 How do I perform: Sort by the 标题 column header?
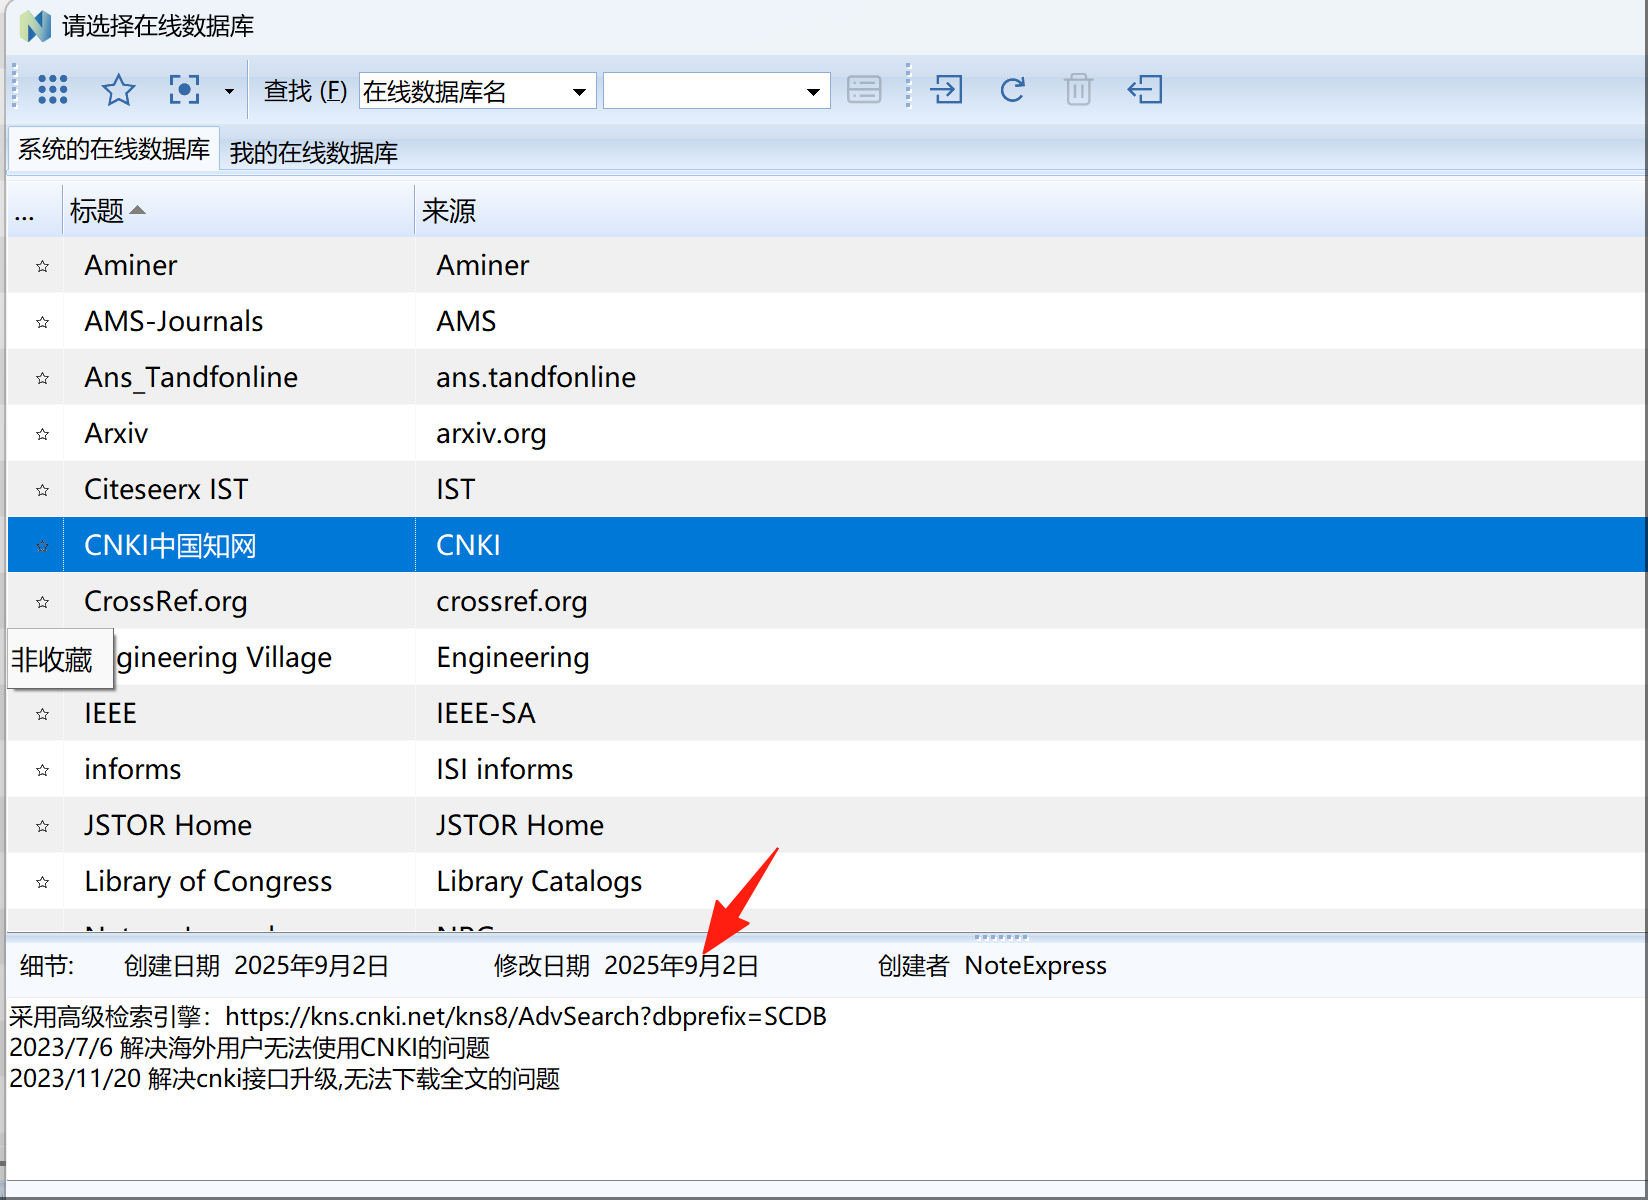pos(239,211)
